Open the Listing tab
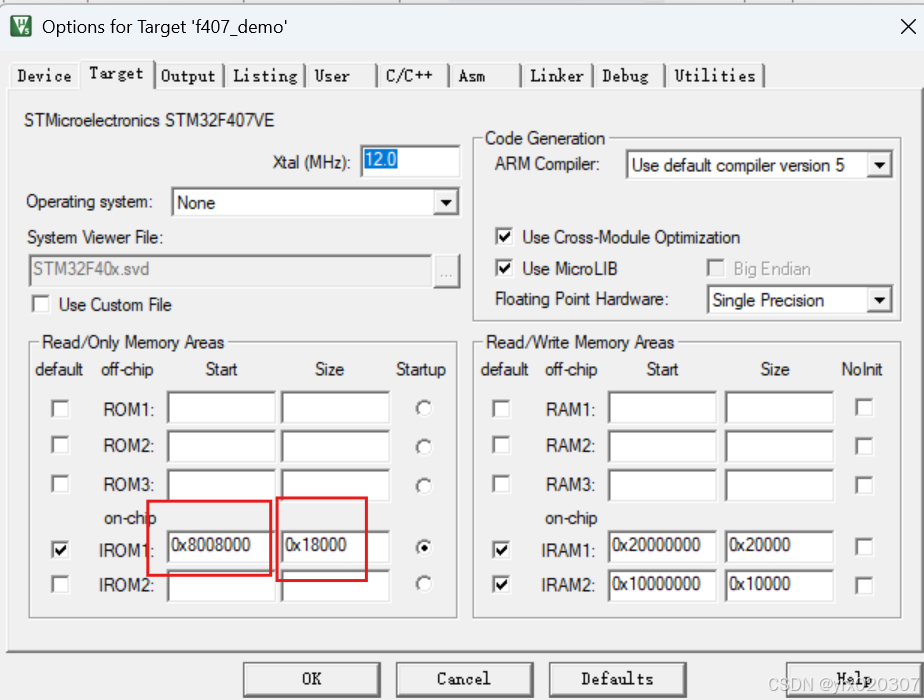The height and width of the screenshot is (700, 924). click(265, 76)
